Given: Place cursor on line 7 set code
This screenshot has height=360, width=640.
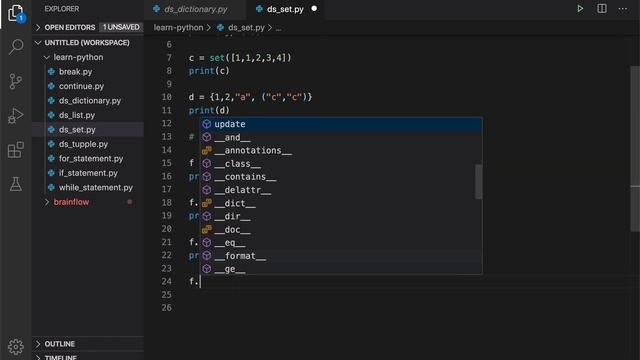Looking at the screenshot, I should [240, 58].
